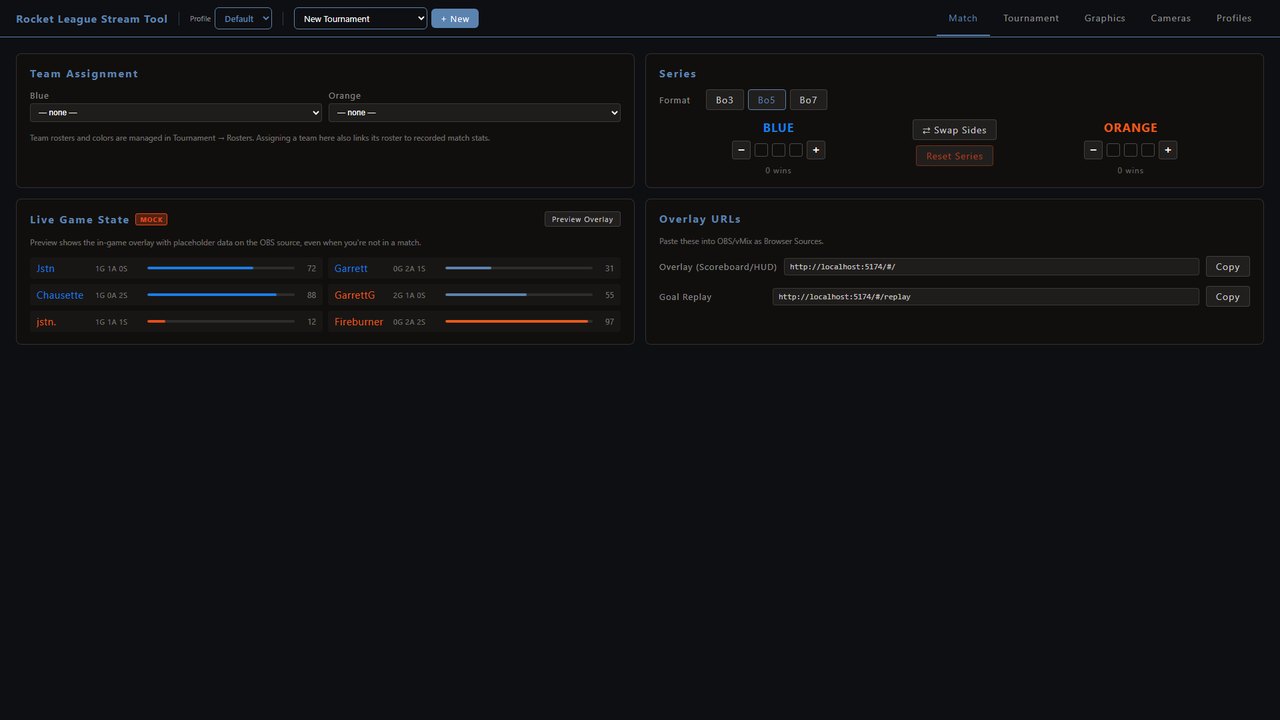Click player name GarrettG

(355, 295)
